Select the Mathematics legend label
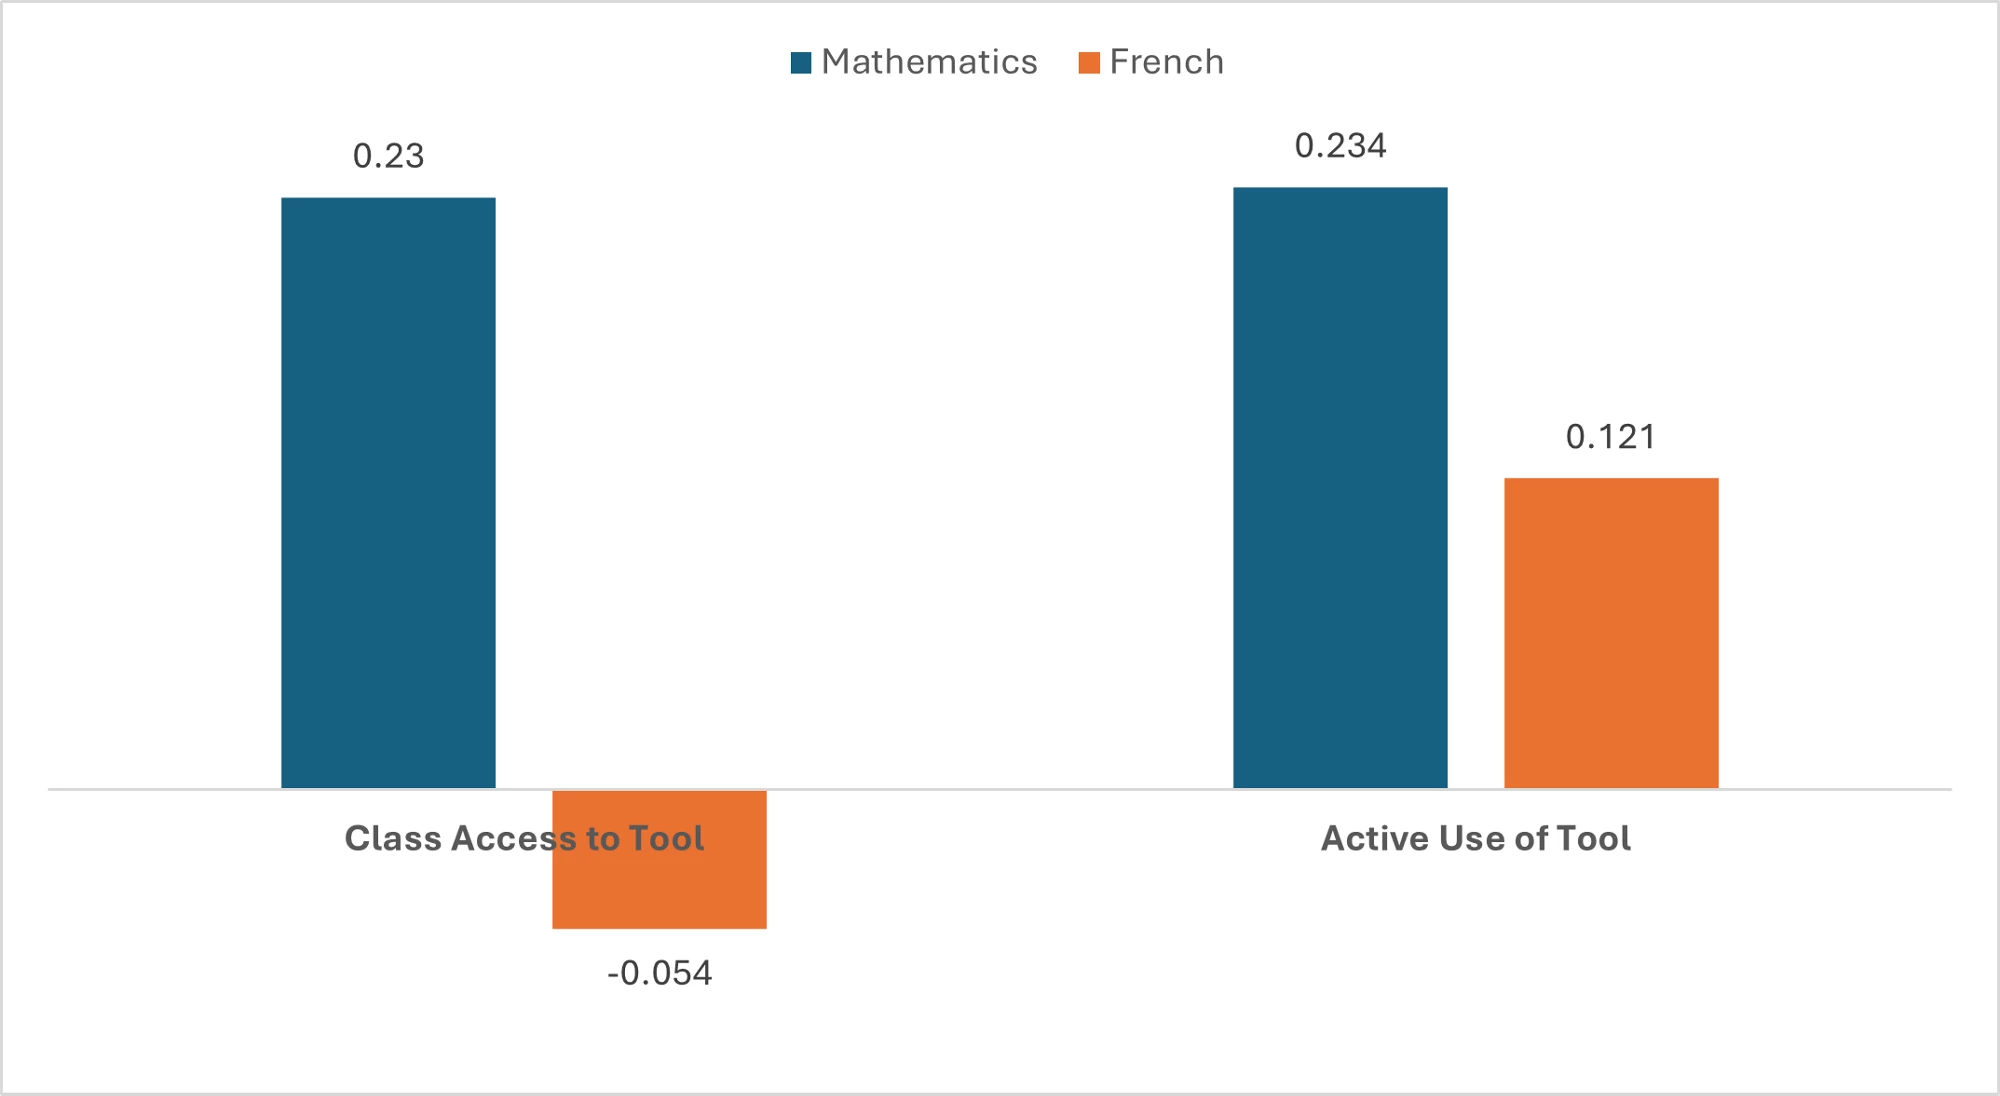 click(x=929, y=62)
